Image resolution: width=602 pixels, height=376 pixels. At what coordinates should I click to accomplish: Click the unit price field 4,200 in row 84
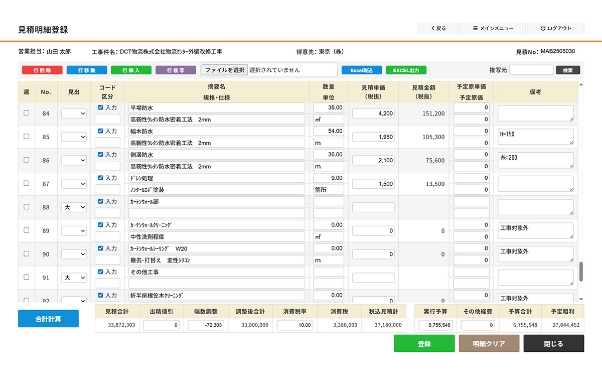pos(373,113)
